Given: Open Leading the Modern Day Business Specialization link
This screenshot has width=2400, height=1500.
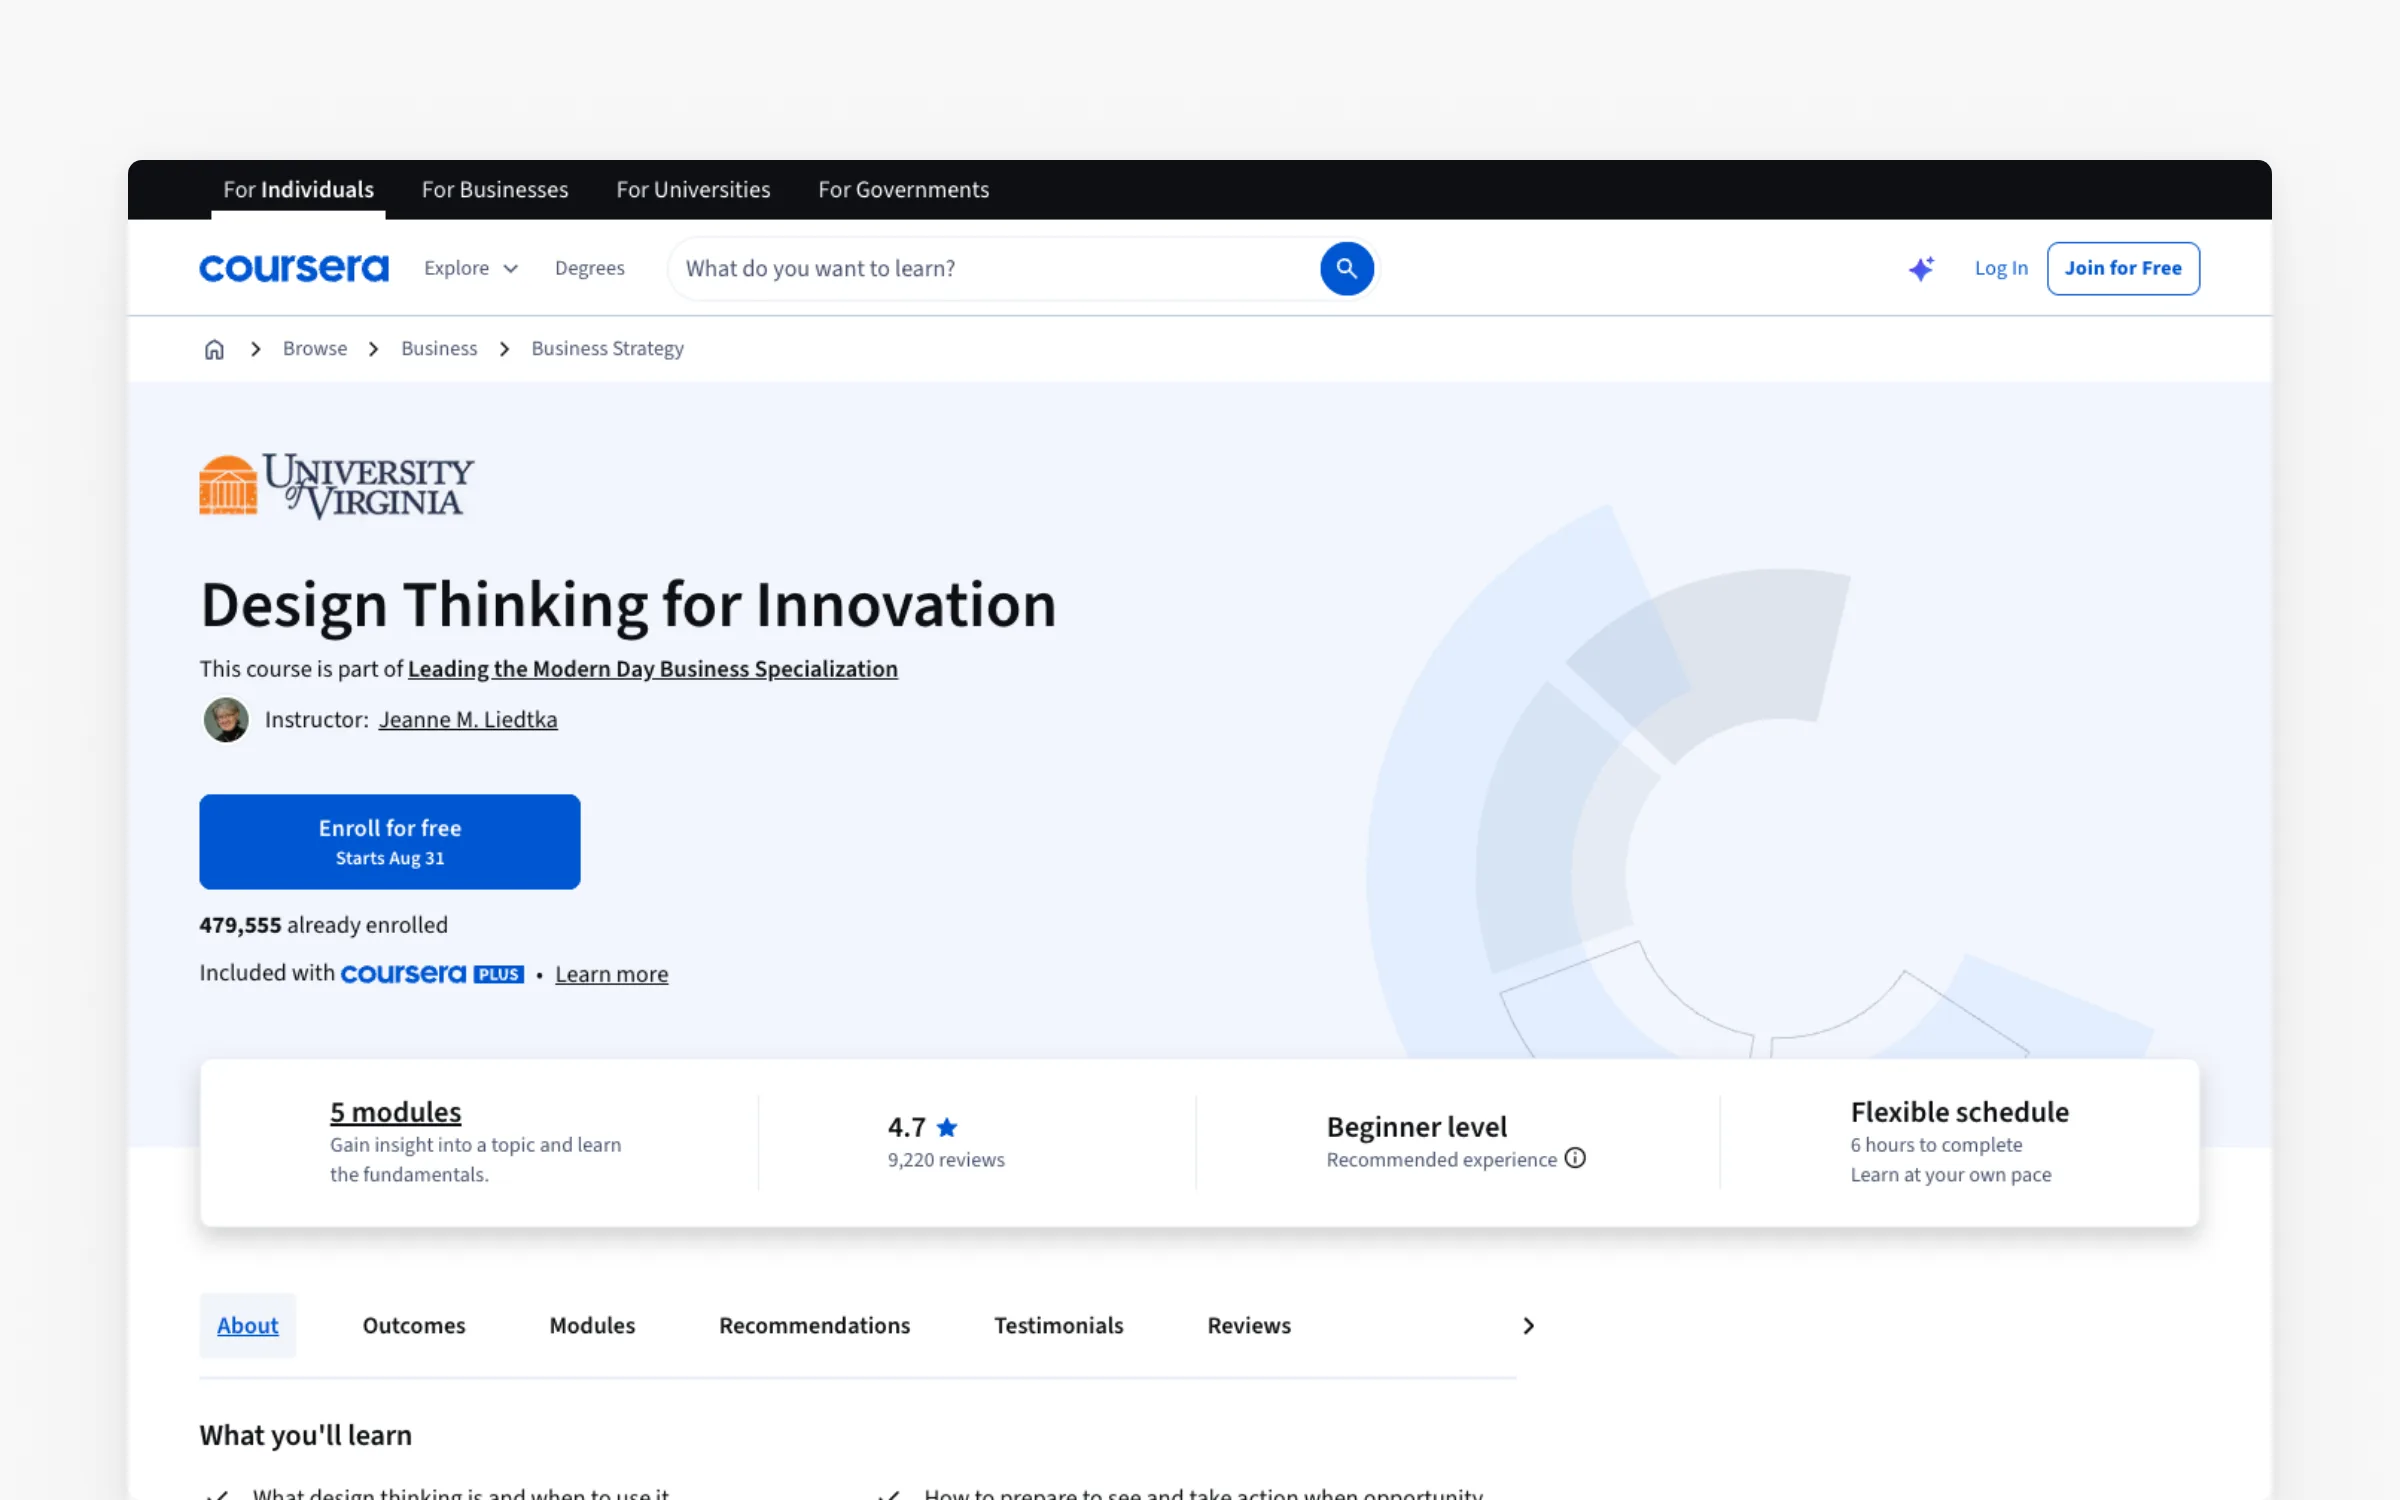Looking at the screenshot, I should click(653, 669).
